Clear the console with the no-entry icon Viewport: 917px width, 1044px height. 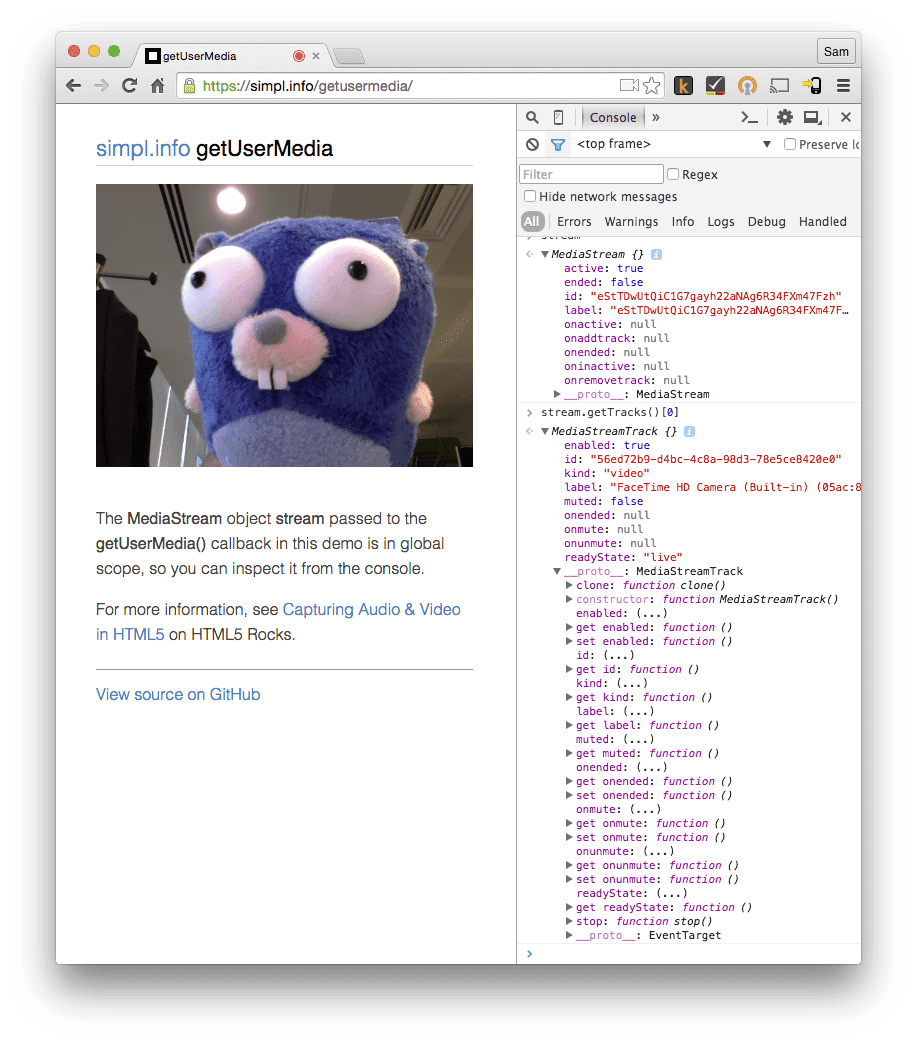pyautogui.click(x=530, y=143)
